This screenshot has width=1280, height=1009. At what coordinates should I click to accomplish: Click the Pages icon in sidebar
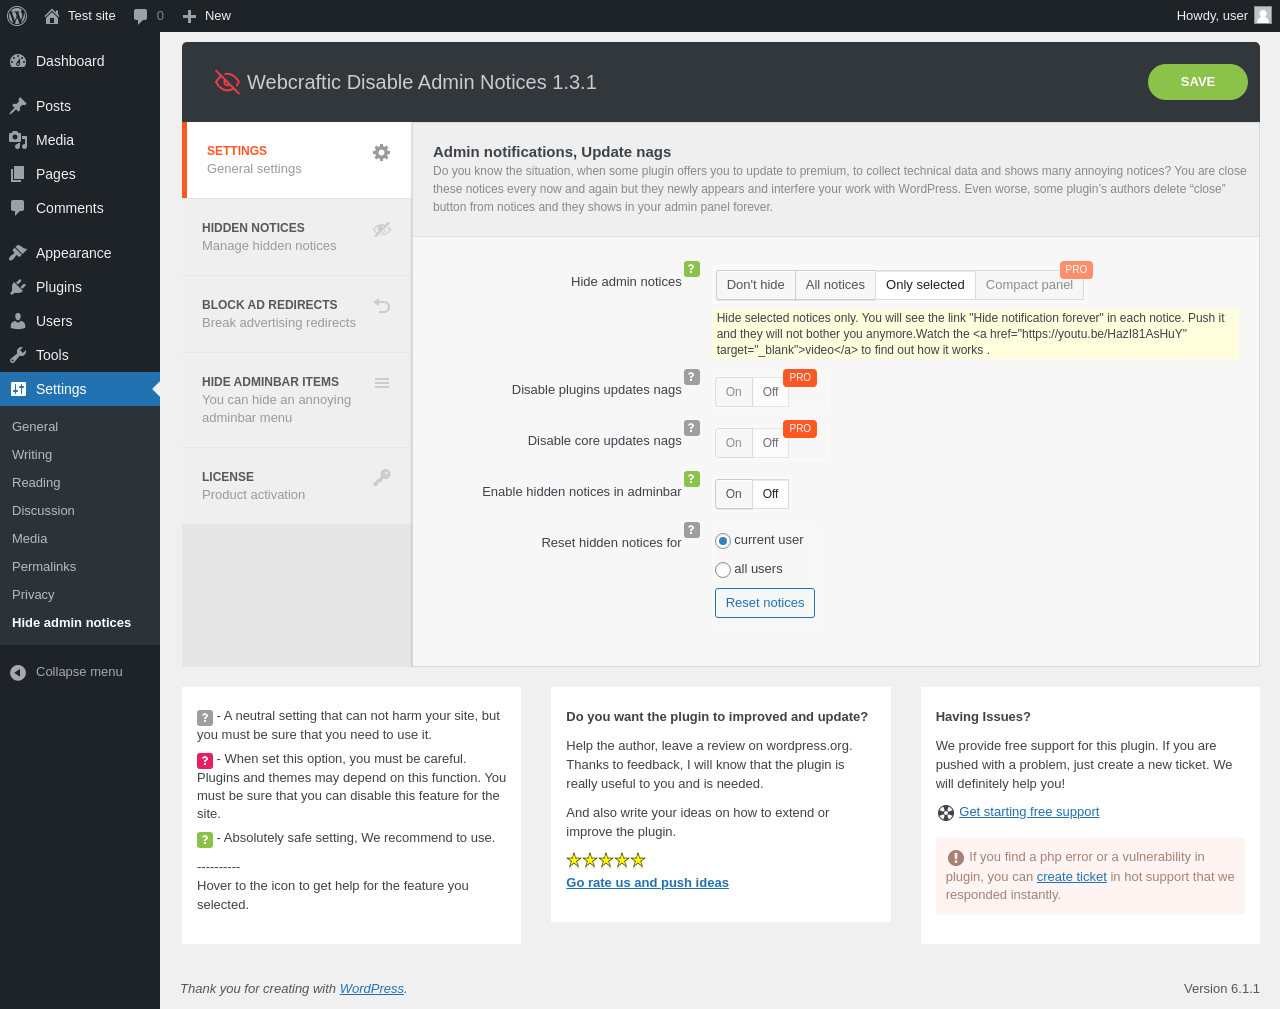(18, 174)
